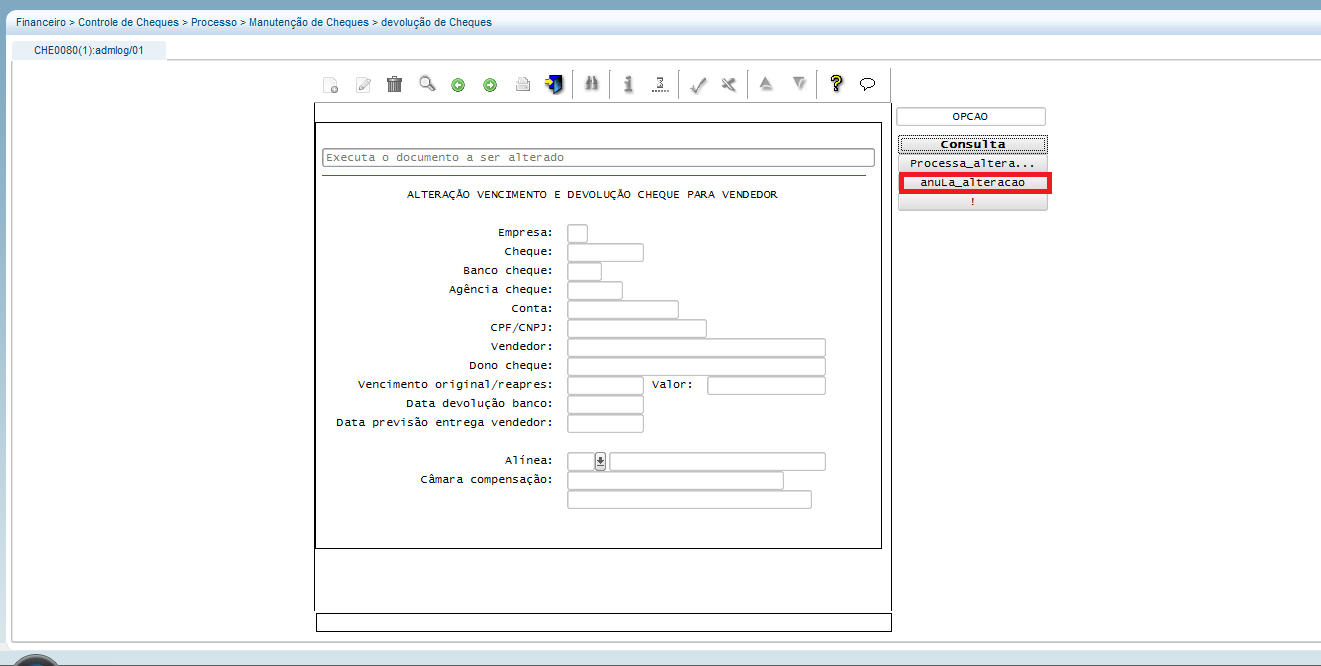The width and height of the screenshot is (1321, 666).
Task: Click the up triangle toolbar icon
Action: pyautogui.click(x=766, y=84)
